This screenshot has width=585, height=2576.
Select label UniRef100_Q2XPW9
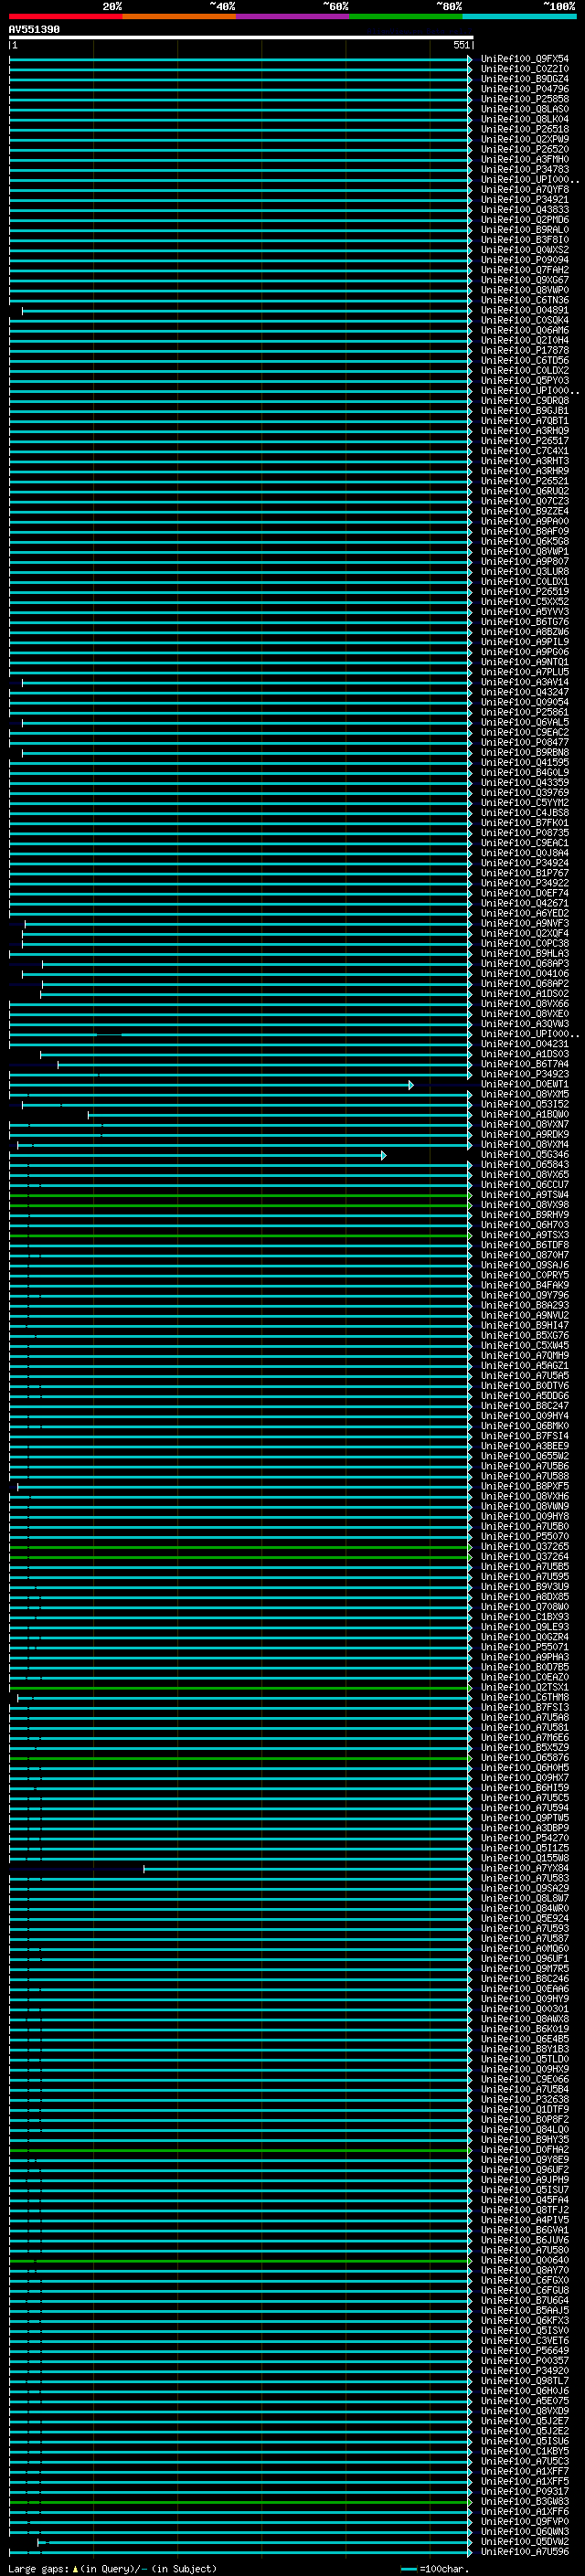pos(524,139)
